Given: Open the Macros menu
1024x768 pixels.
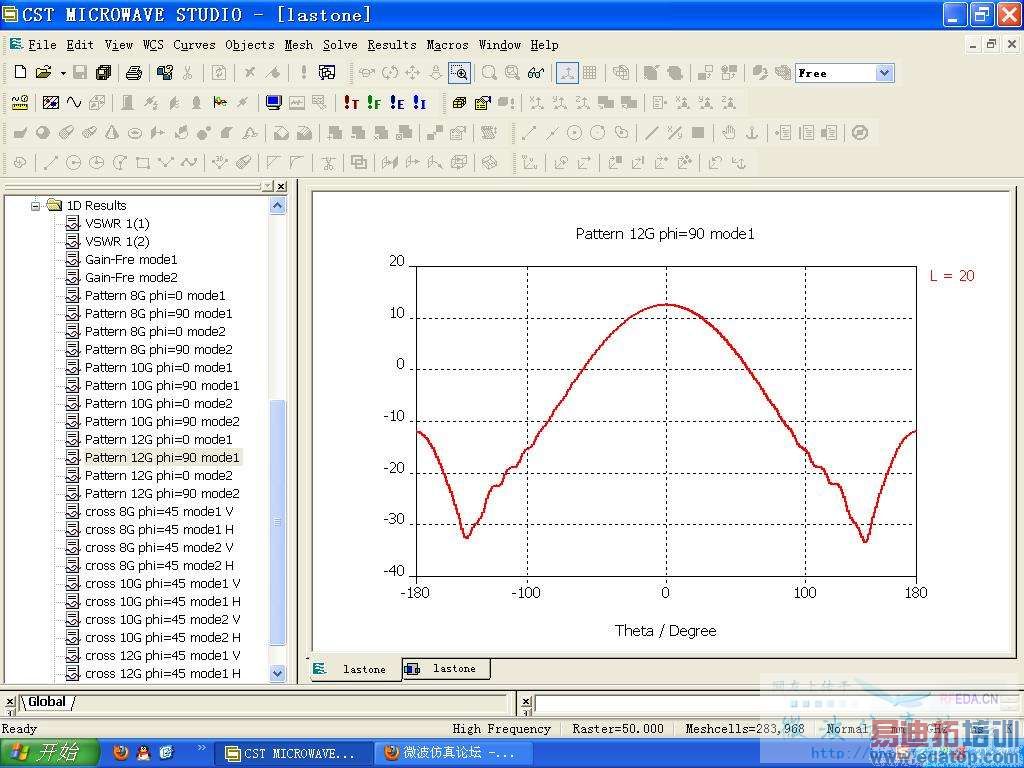Looking at the screenshot, I should coord(447,45).
